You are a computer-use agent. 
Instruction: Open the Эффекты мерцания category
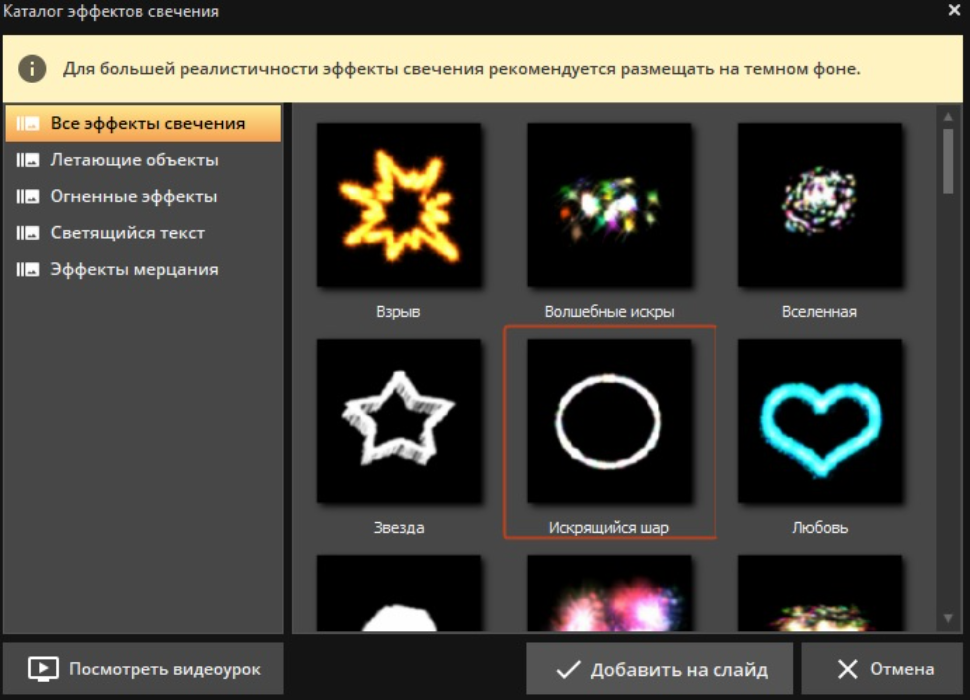point(143,269)
